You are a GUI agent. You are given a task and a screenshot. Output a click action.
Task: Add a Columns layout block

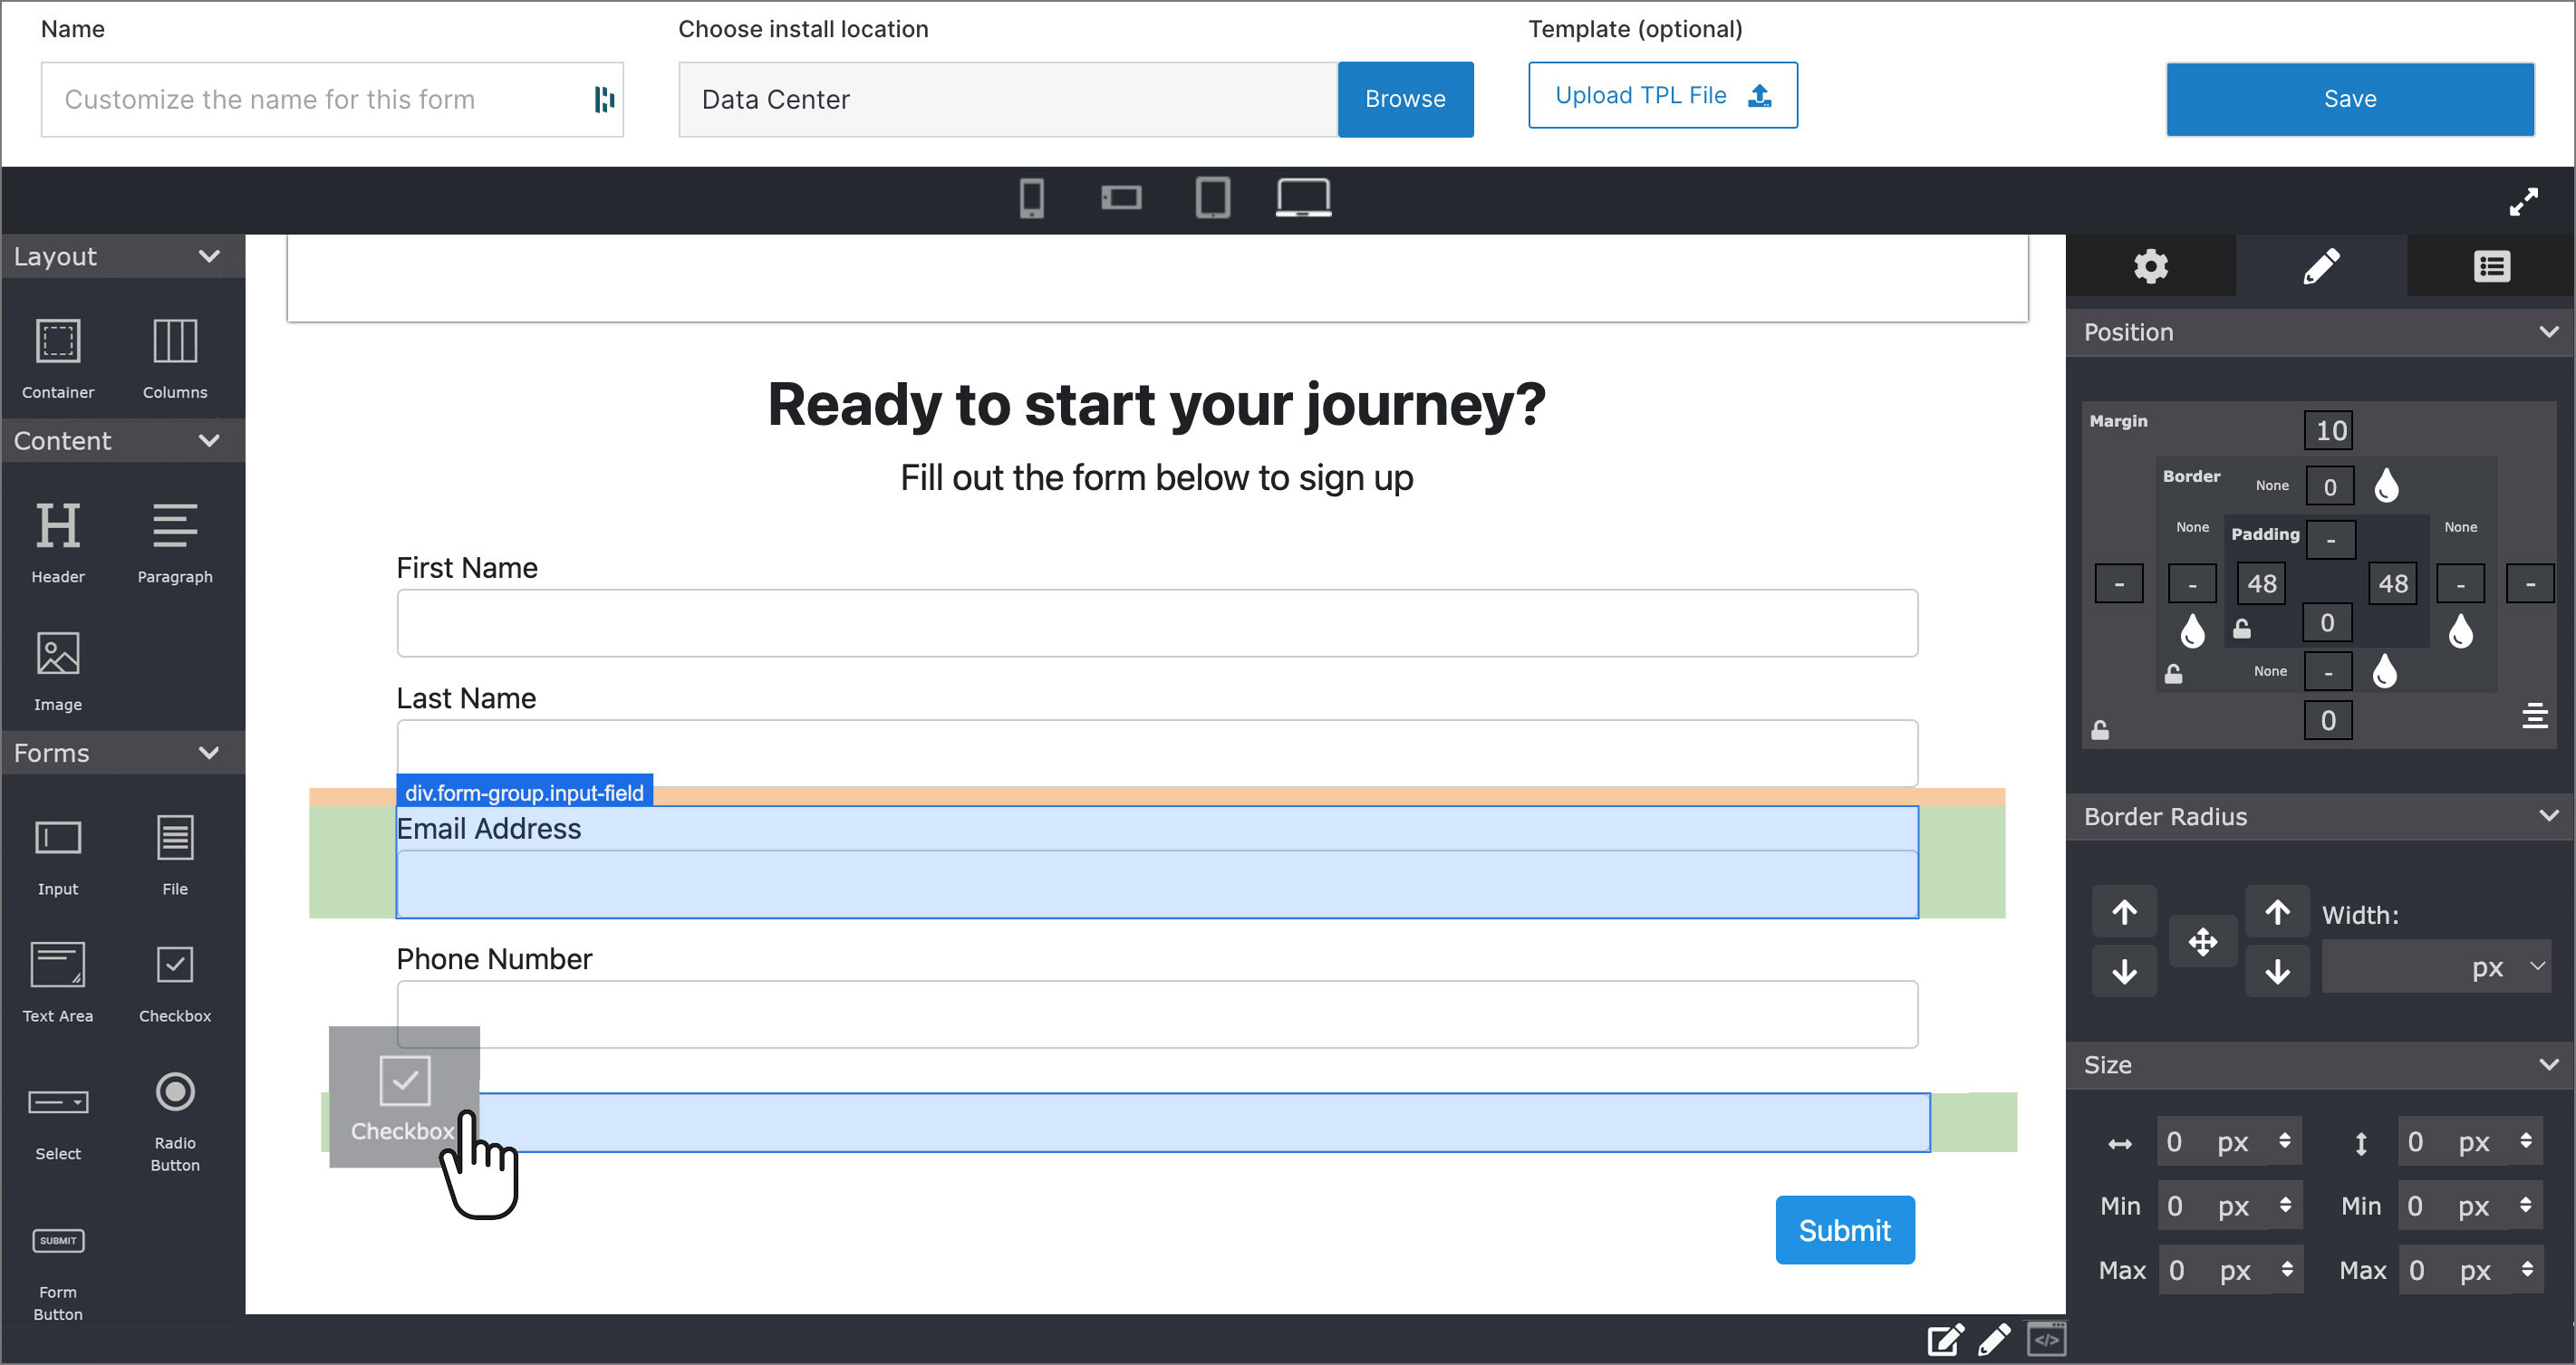coord(175,358)
